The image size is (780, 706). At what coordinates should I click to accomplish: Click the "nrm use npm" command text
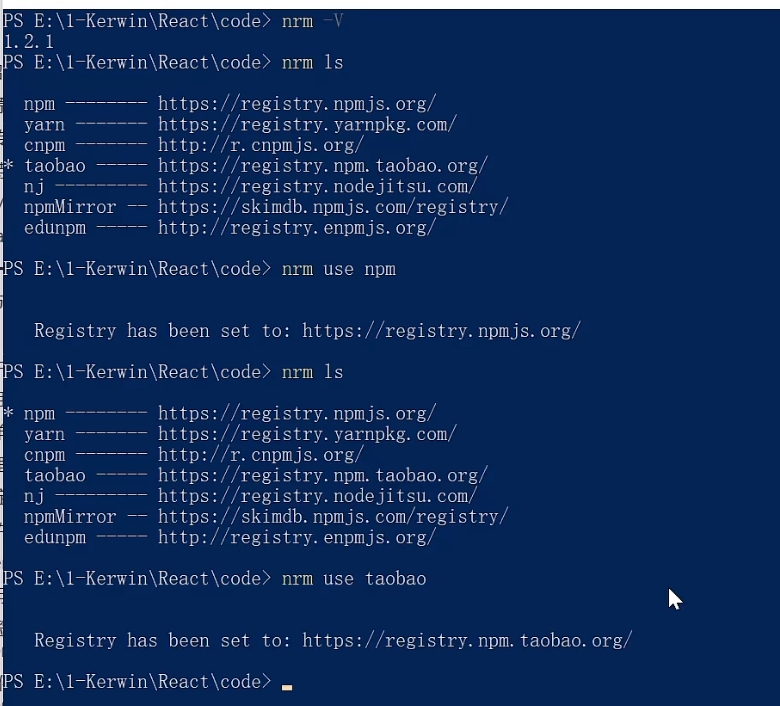(339, 269)
